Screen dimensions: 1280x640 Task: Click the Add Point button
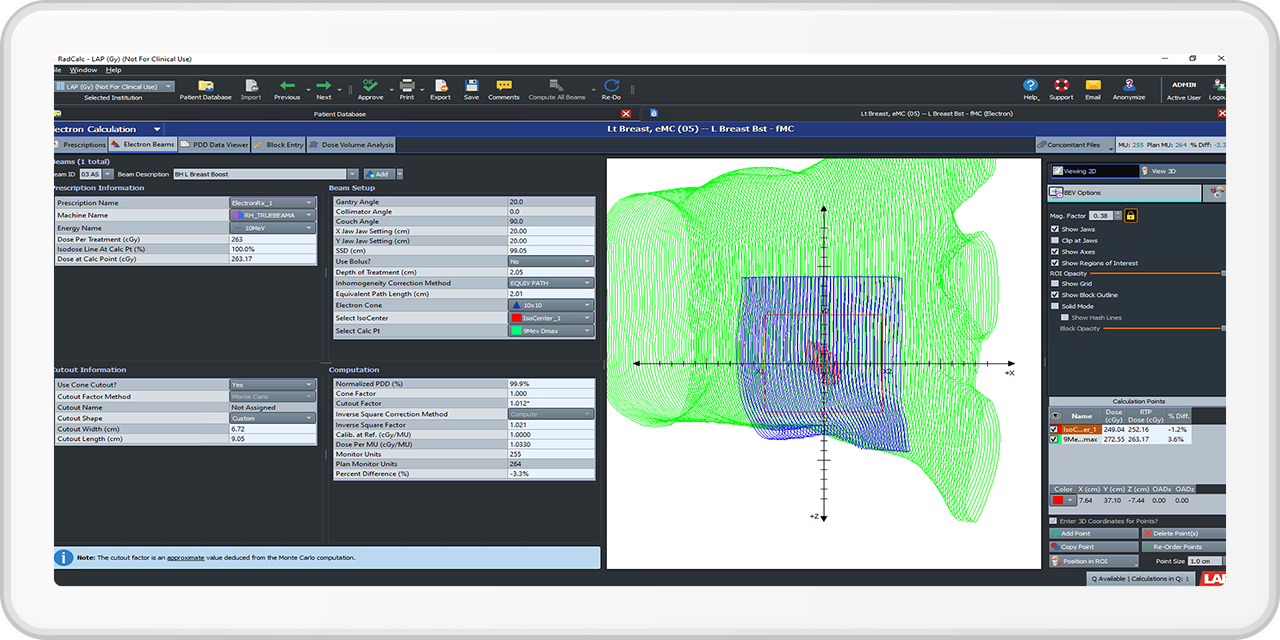[x=1093, y=534]
